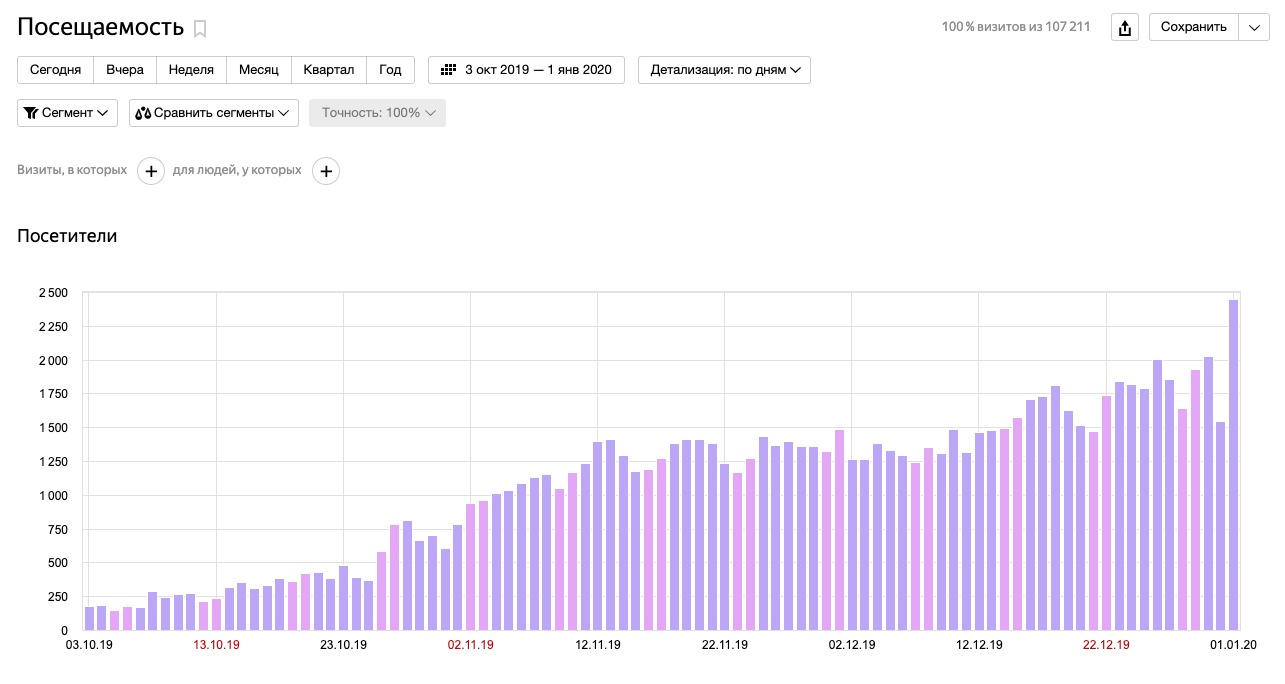The image size is (1285, 684).
Task: Open the date range picker 3 окт 2019 — 1 янв 2020
Action: (x=526, y=70)
